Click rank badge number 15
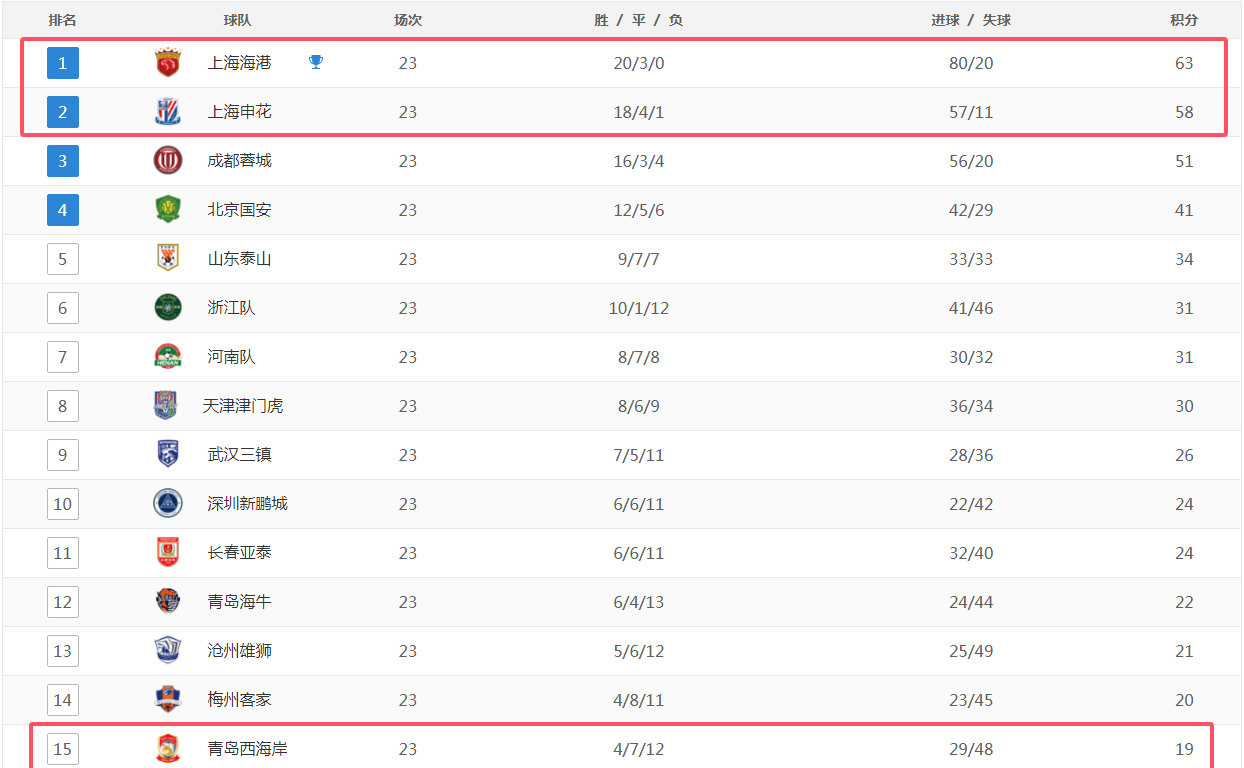Viewport: 1244px width, 768px height. (63, 749)
